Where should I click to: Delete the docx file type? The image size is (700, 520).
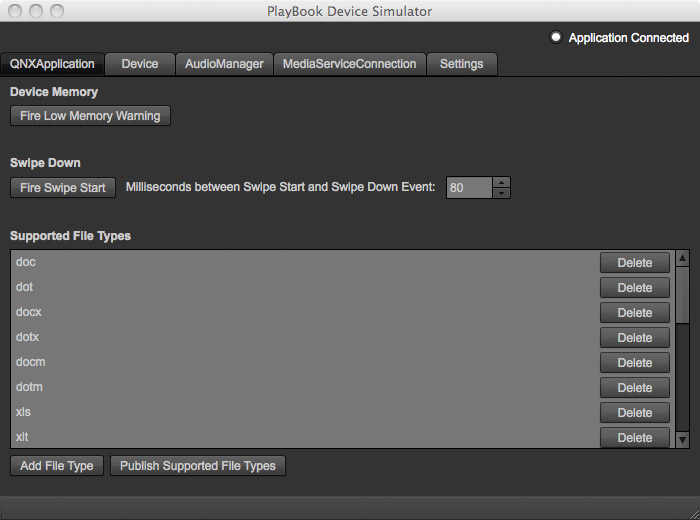point(635,312)
